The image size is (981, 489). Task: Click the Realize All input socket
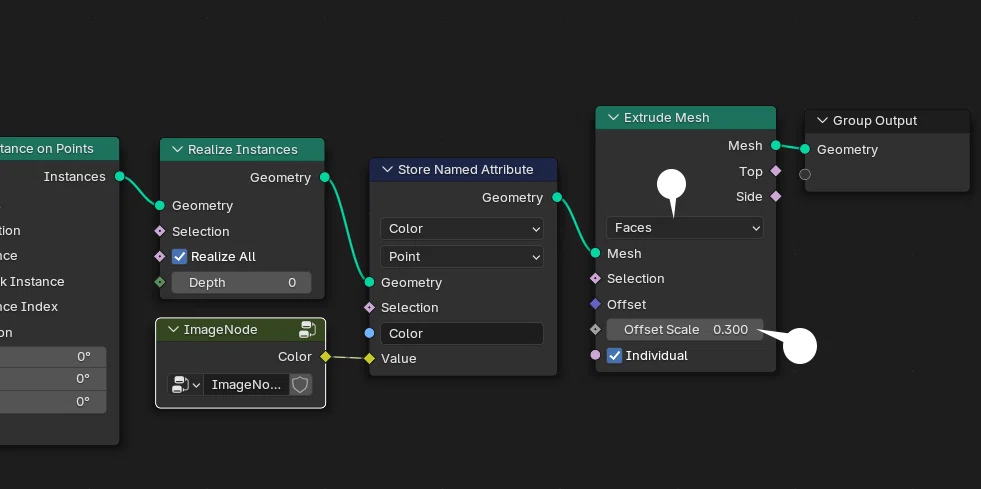tap(160, 256)
